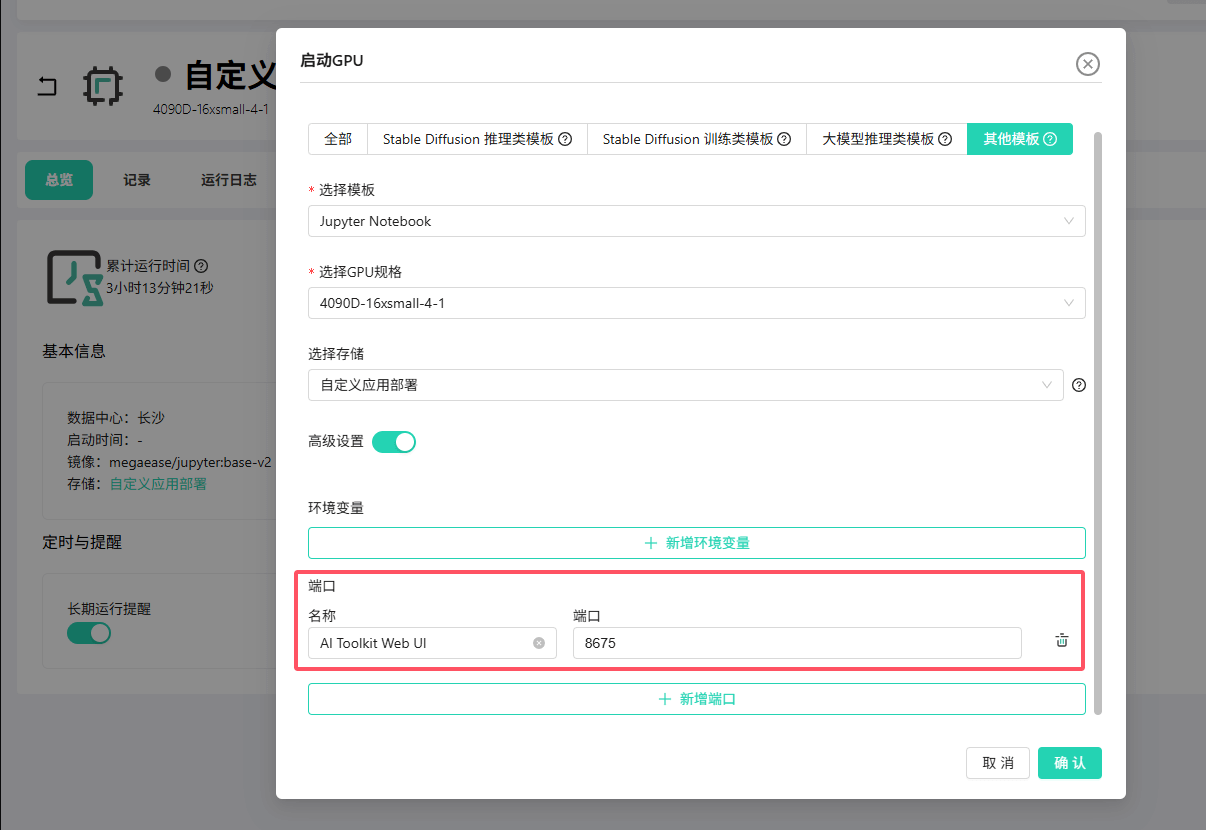Close the 启动GPU dialog with X icon
The image size is (1206, 830).
coord(1087,64)
